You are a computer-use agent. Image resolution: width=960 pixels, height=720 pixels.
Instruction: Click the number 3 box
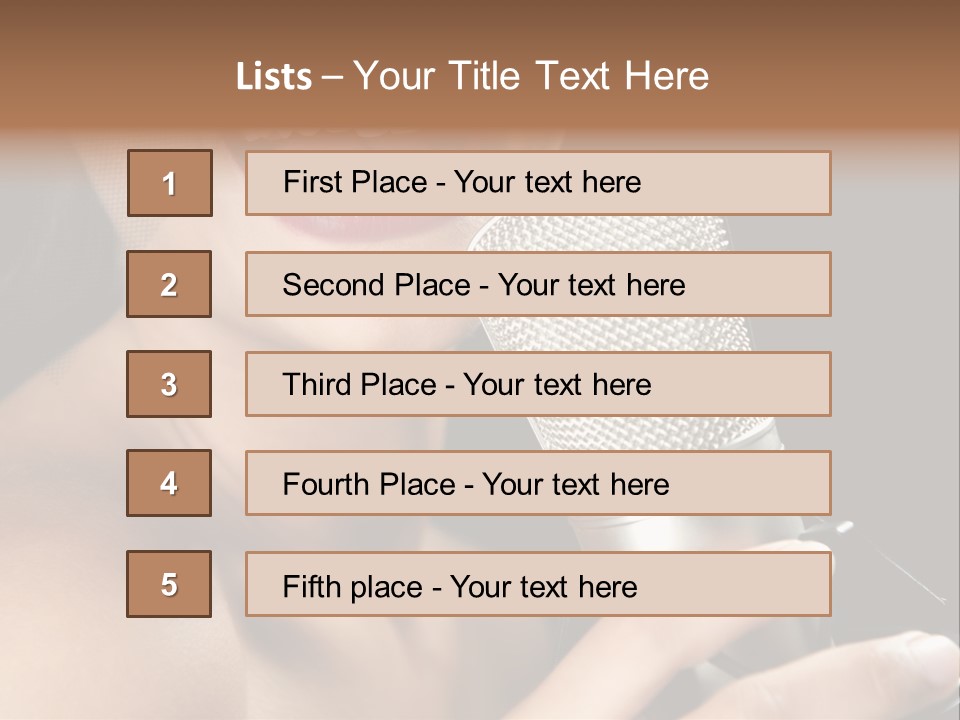[x=169, y=384]
